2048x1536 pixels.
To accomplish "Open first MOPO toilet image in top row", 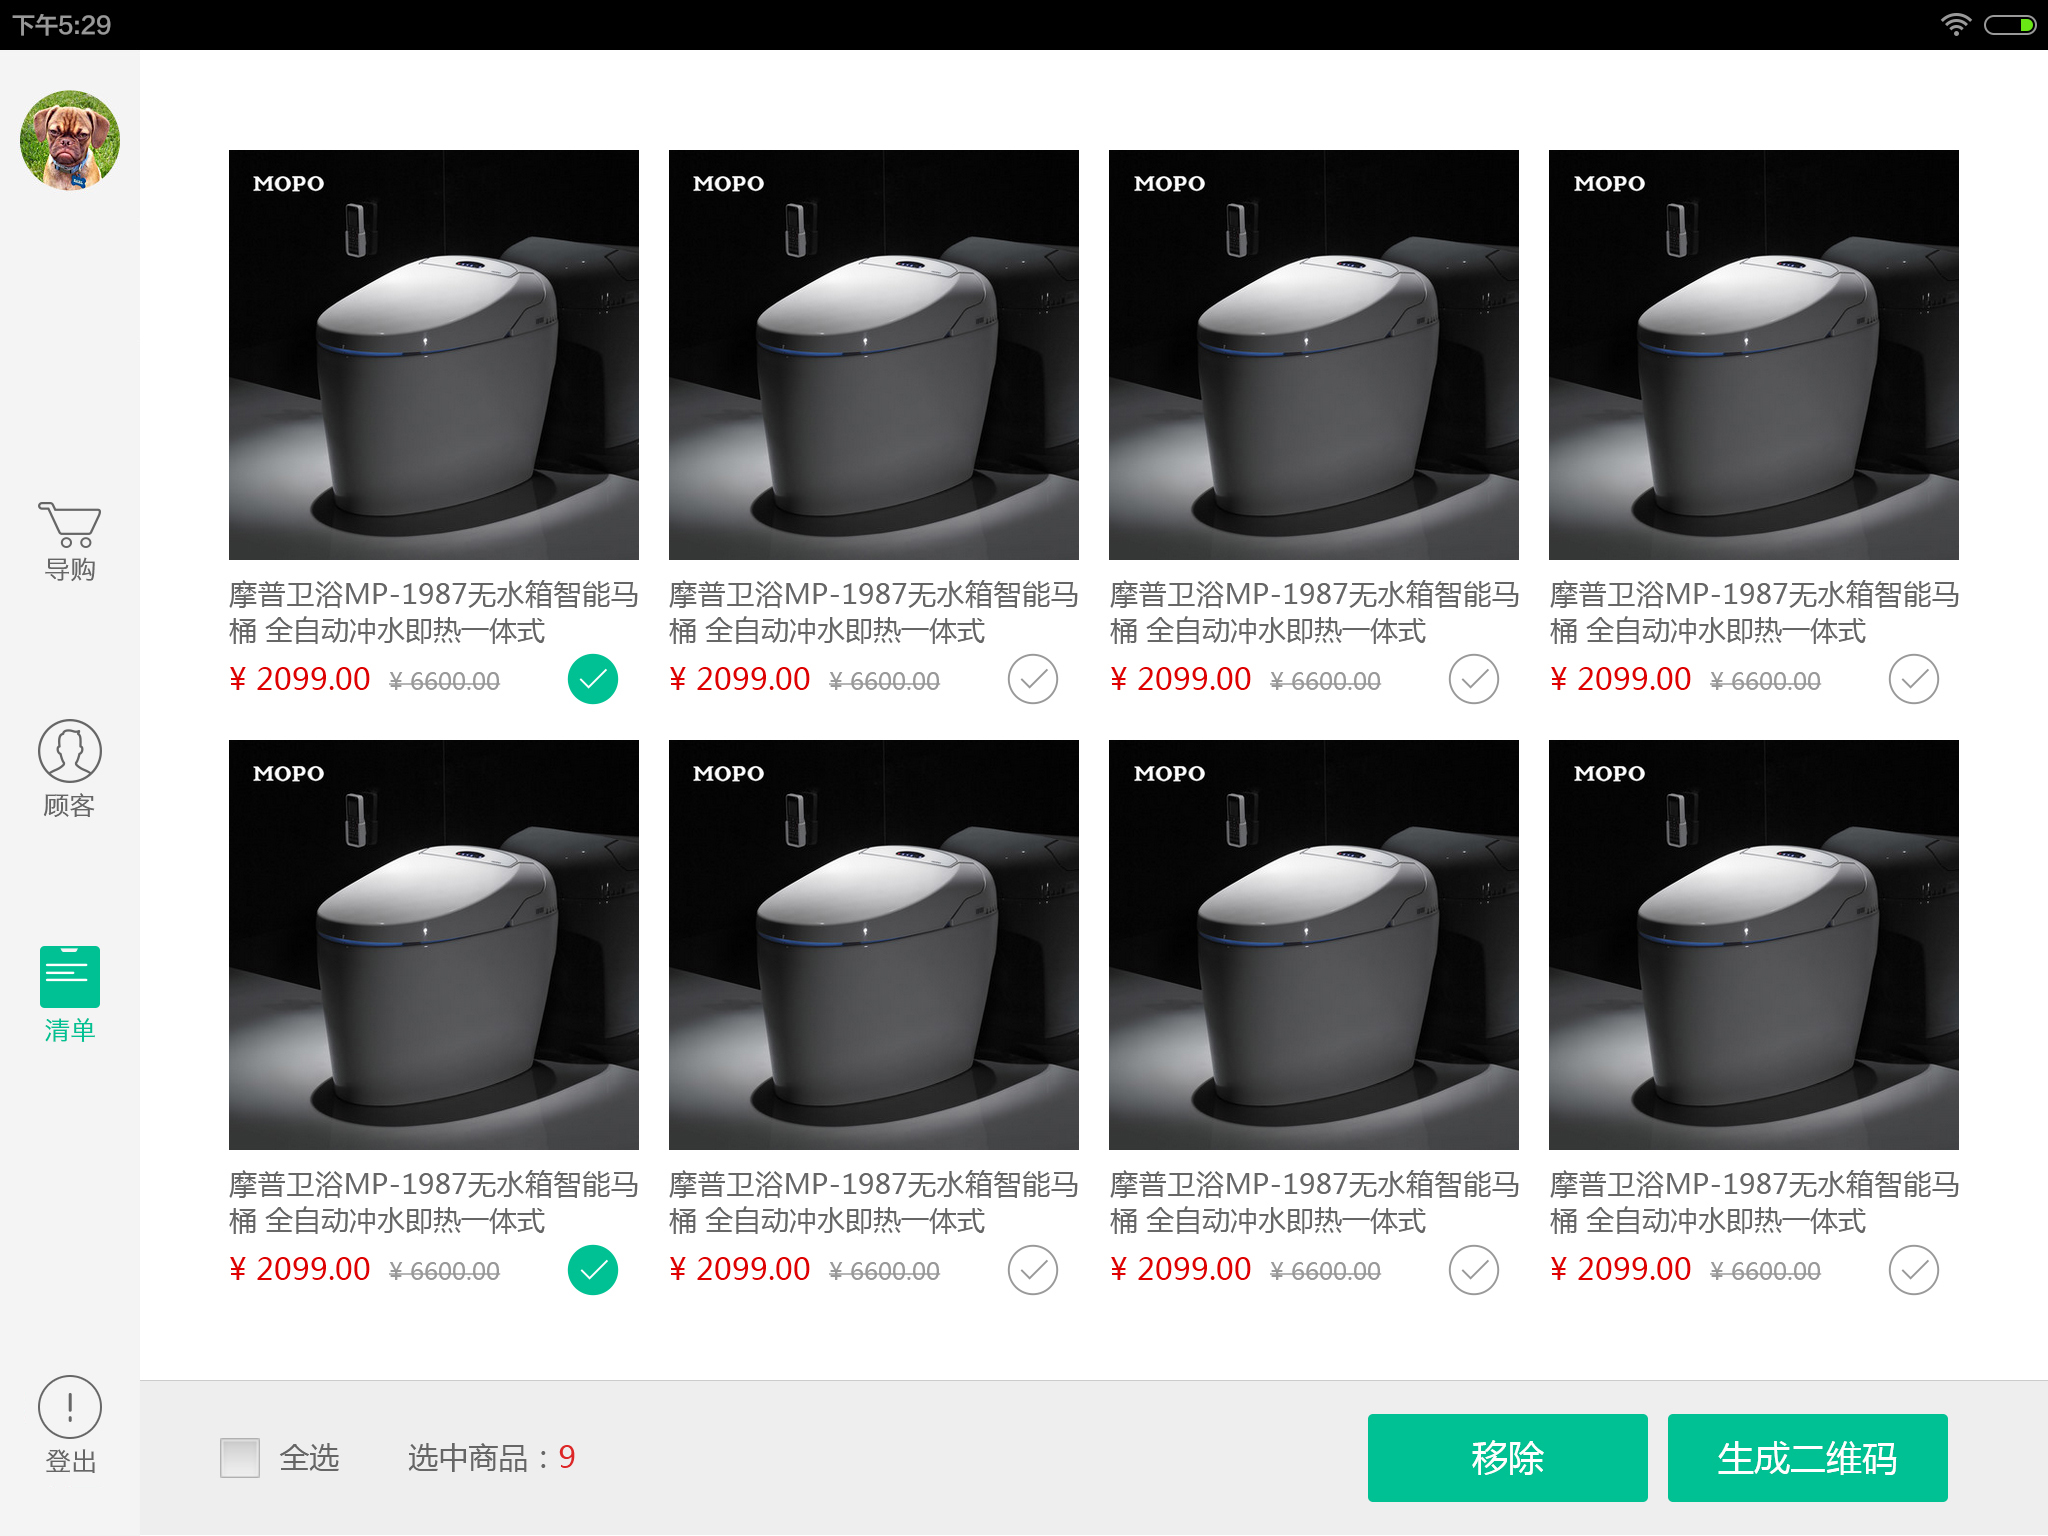I will 434,355.
